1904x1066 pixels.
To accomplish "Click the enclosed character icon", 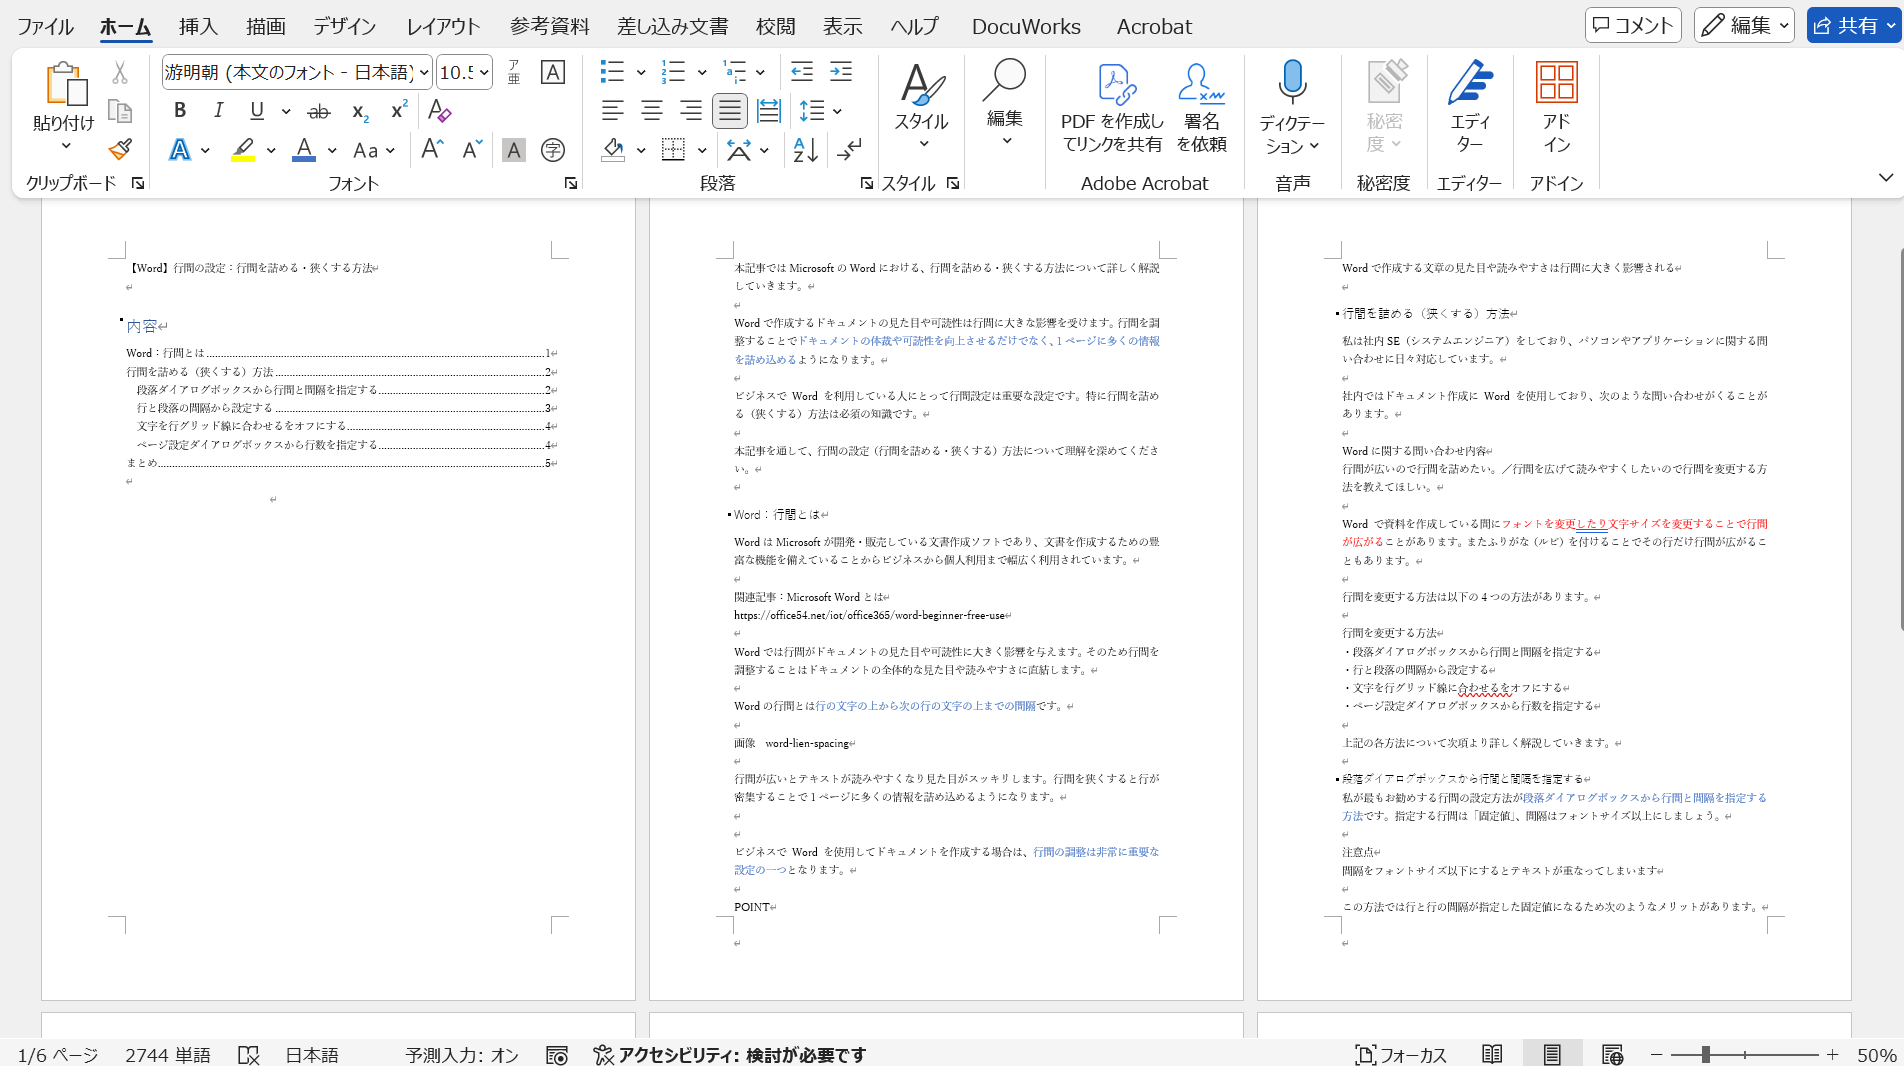I will 553,150.
